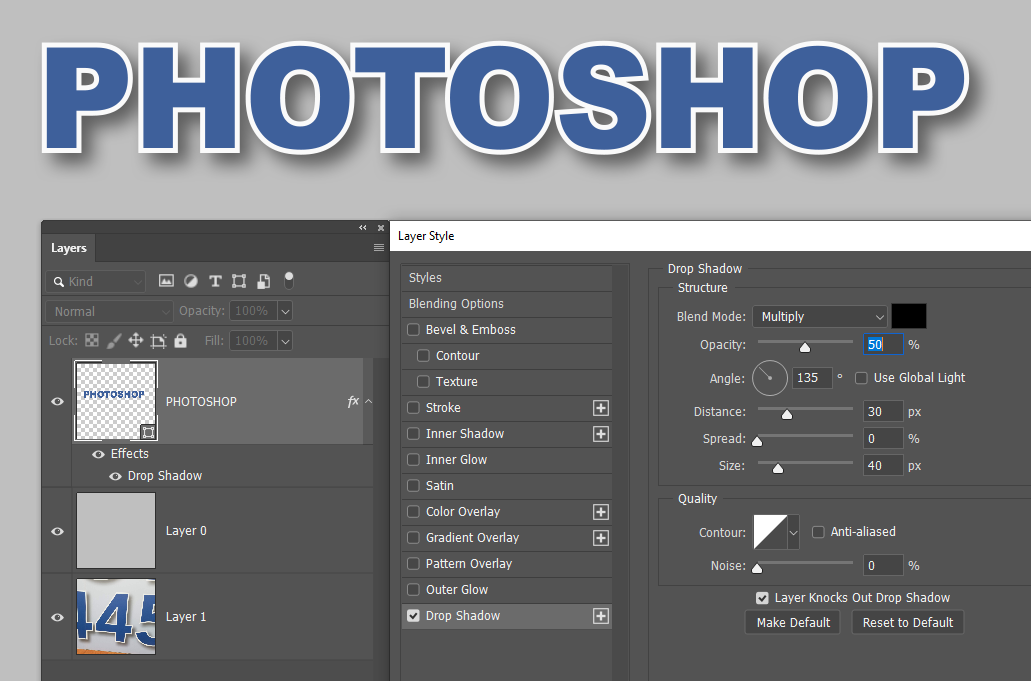1031x681 pixels.
Task: Activate the Lock all icon
Action: pos(179,341)
